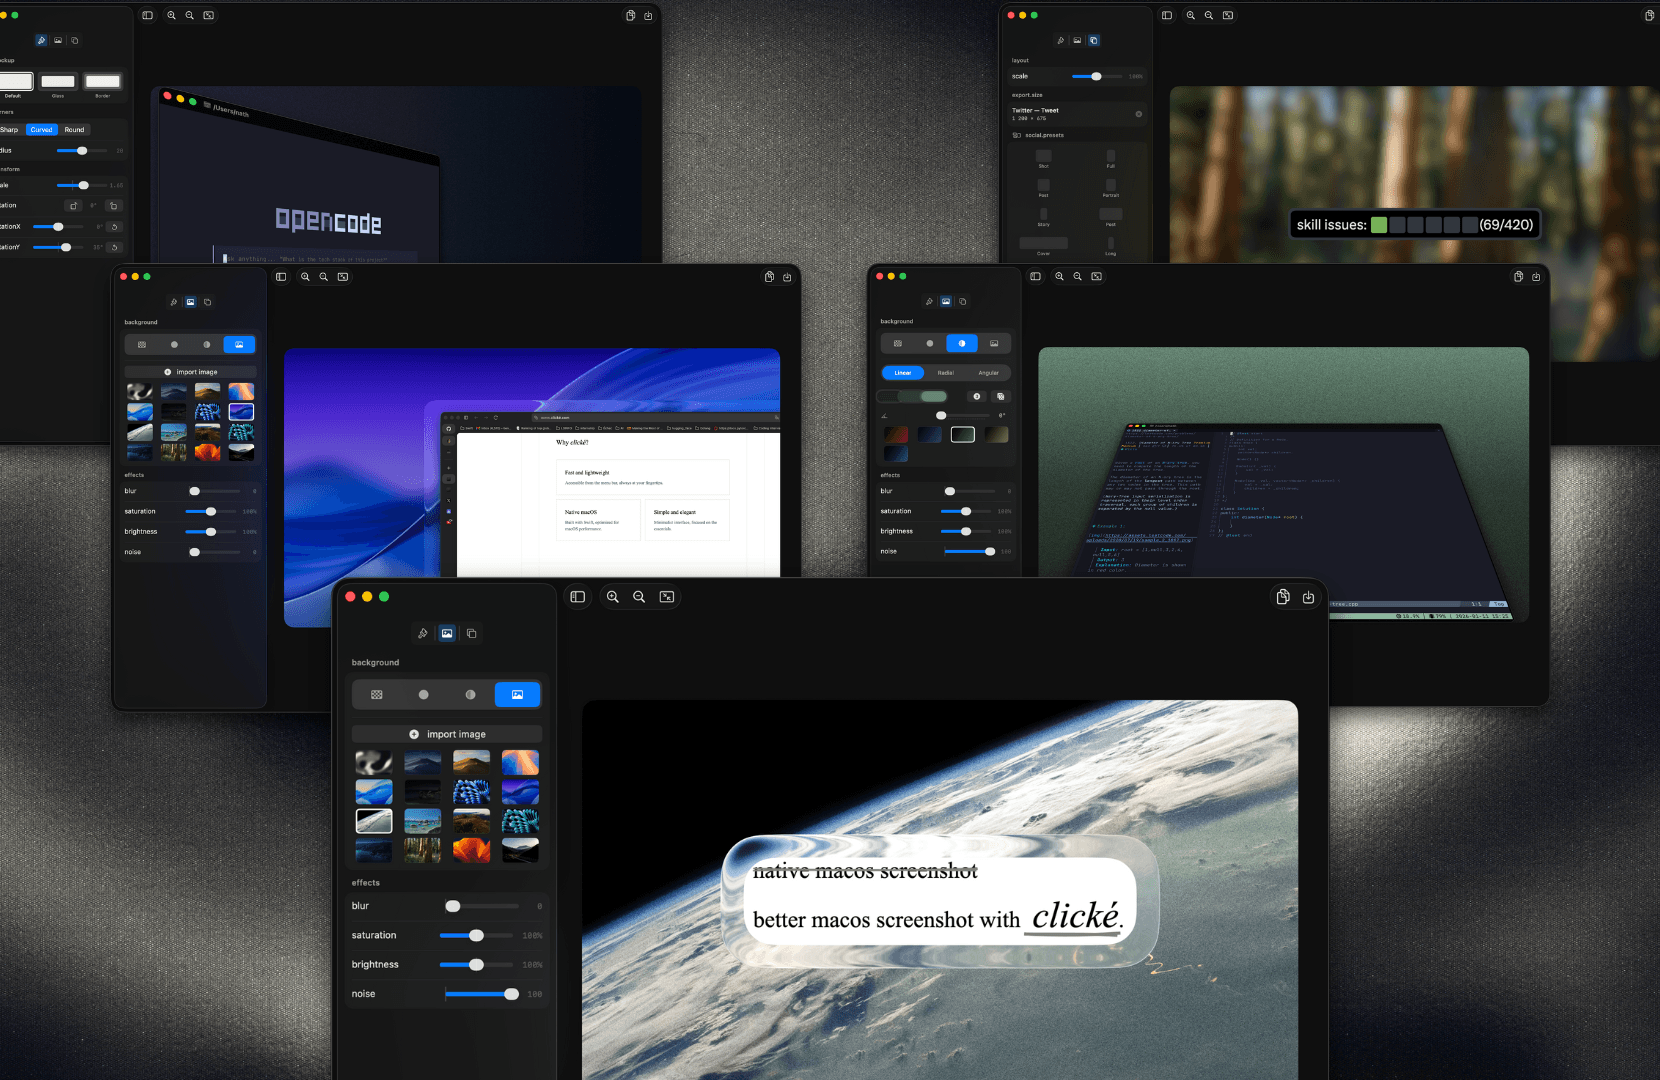Reset rotationY in the opencode window
Image resolution: width=1660 pixels, height=1080 pixels.
114,247
